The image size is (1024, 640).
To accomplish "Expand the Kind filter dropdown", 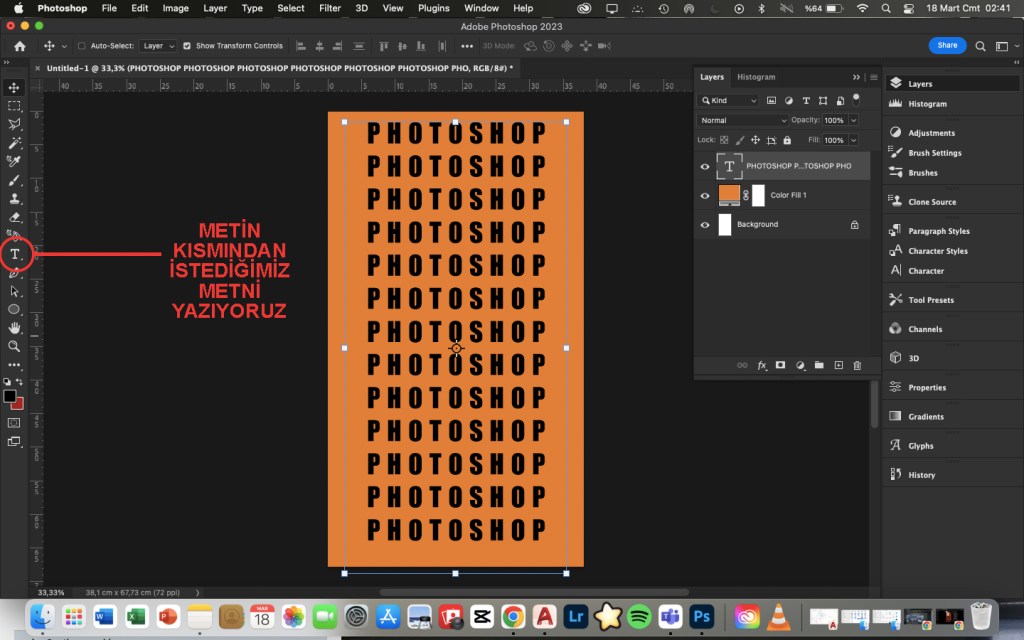I will click(730, 101).
